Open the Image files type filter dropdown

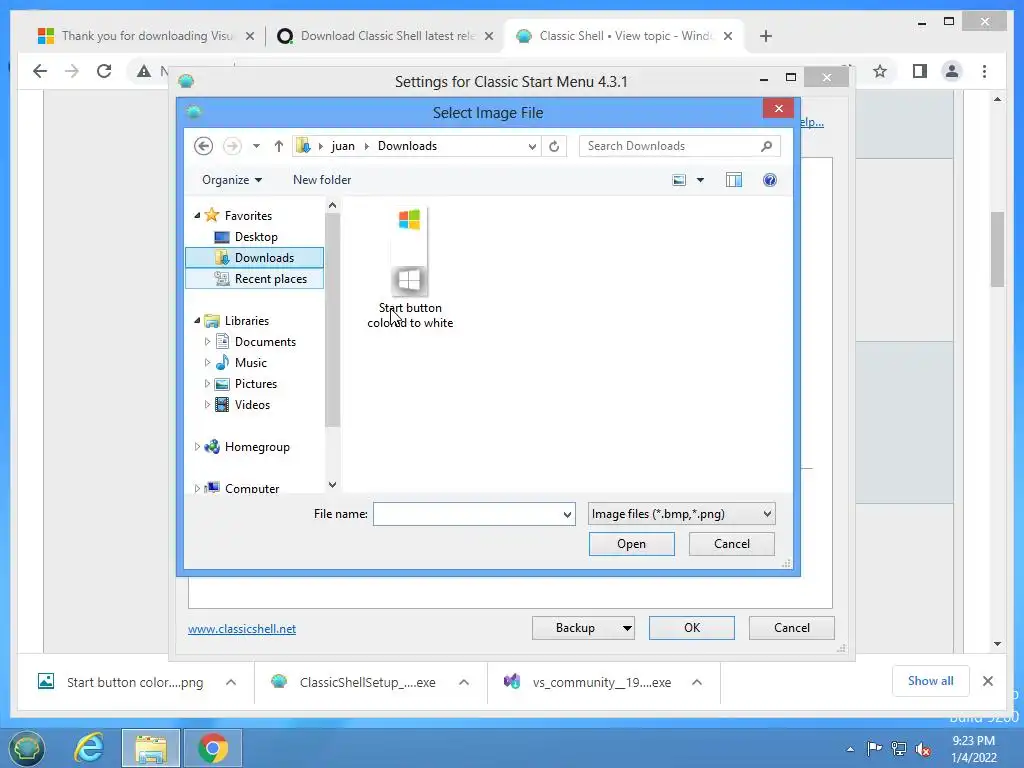pos(682,514)
